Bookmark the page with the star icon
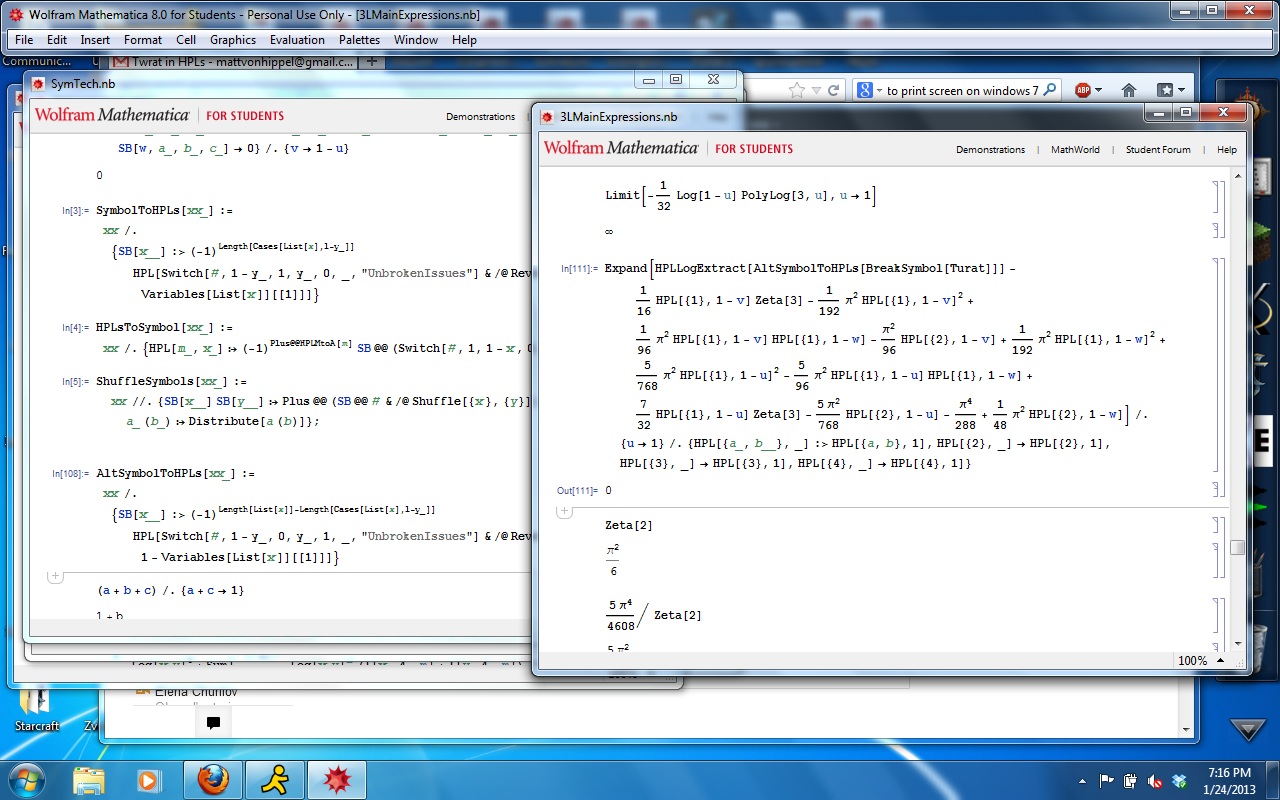 click(x=797, y=90)
